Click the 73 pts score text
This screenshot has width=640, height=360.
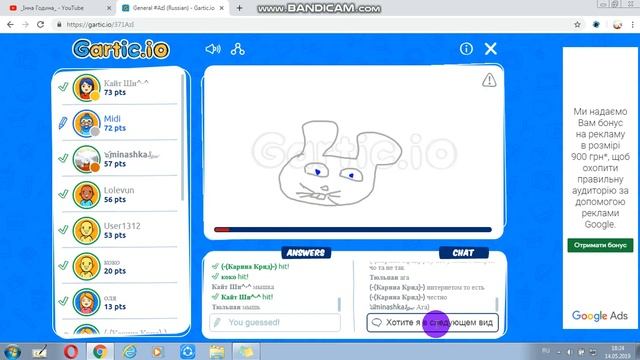[x=115, y=93]
